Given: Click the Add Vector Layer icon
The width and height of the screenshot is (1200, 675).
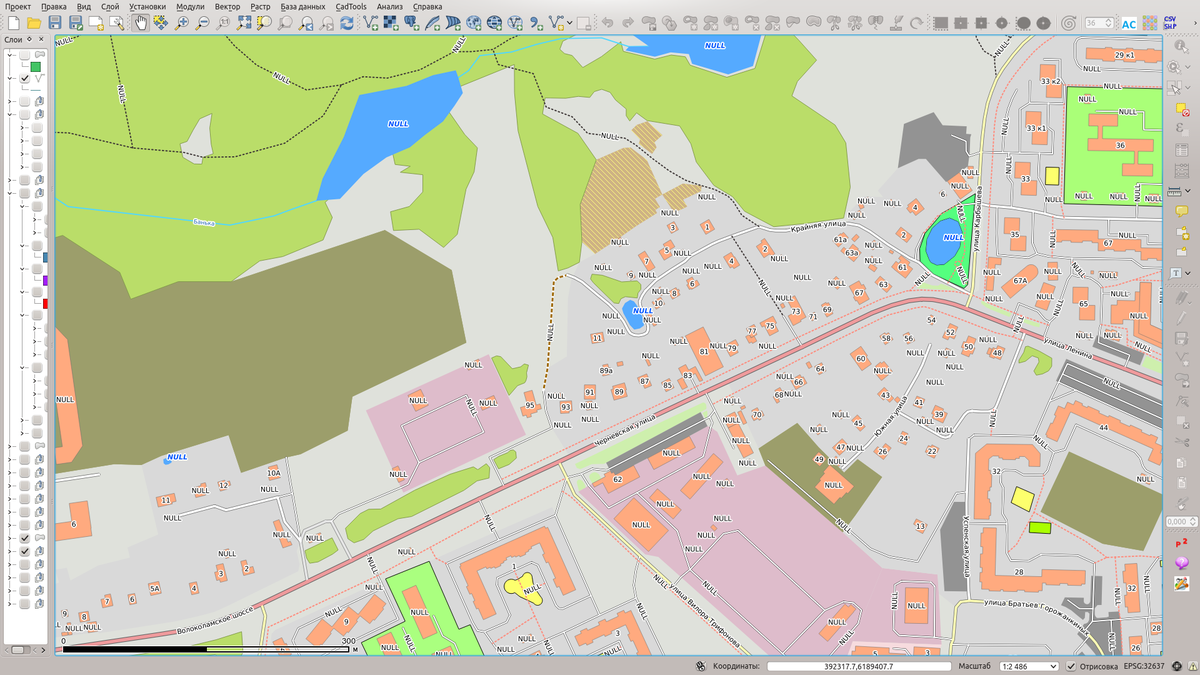Looking at the screenshot, I should coord(370,22).
